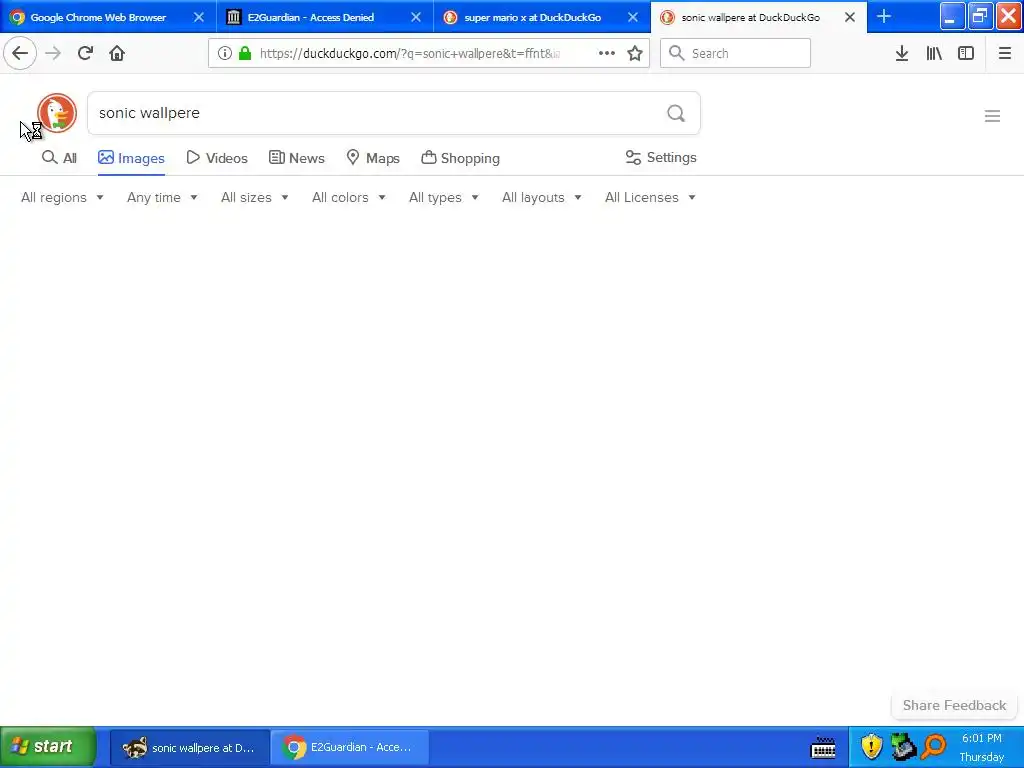Screen dimensions: 1024x768
Task: Switch to the All results tab
Action: tap(59, 157)
